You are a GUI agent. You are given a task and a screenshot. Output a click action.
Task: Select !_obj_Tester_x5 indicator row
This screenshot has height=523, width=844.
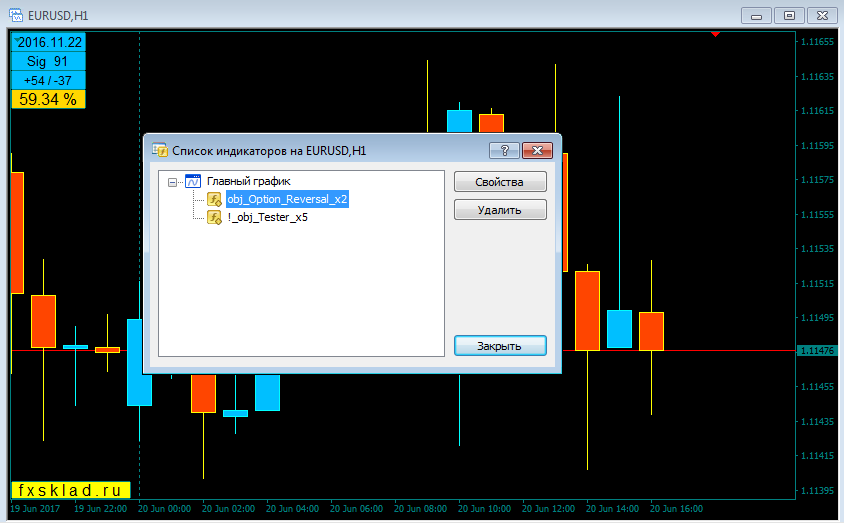pos(267,217)
